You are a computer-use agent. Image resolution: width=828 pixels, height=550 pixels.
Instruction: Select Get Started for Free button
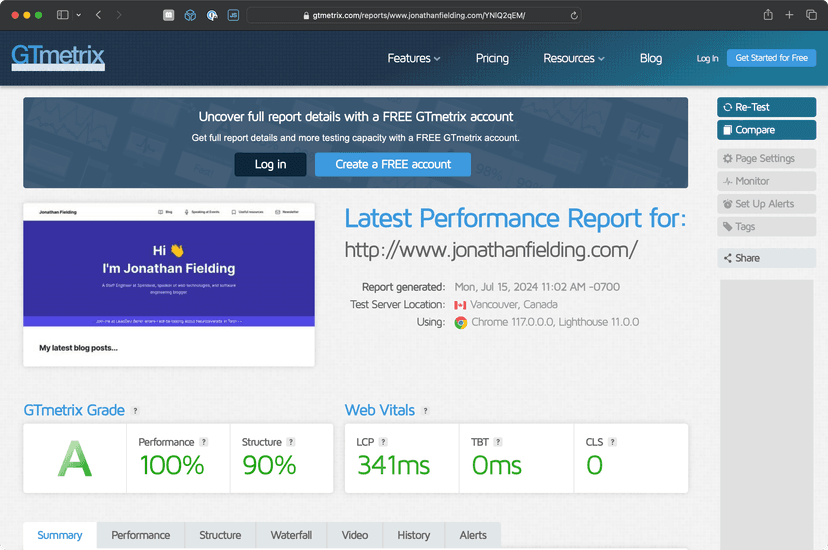click(771, 58)
